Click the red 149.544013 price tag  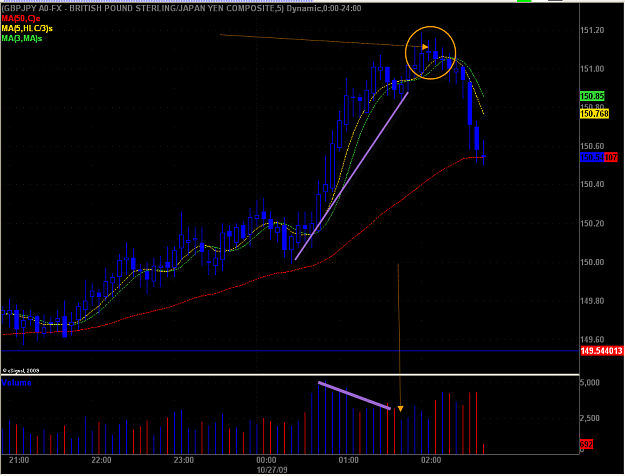click(x=602, y=351)
